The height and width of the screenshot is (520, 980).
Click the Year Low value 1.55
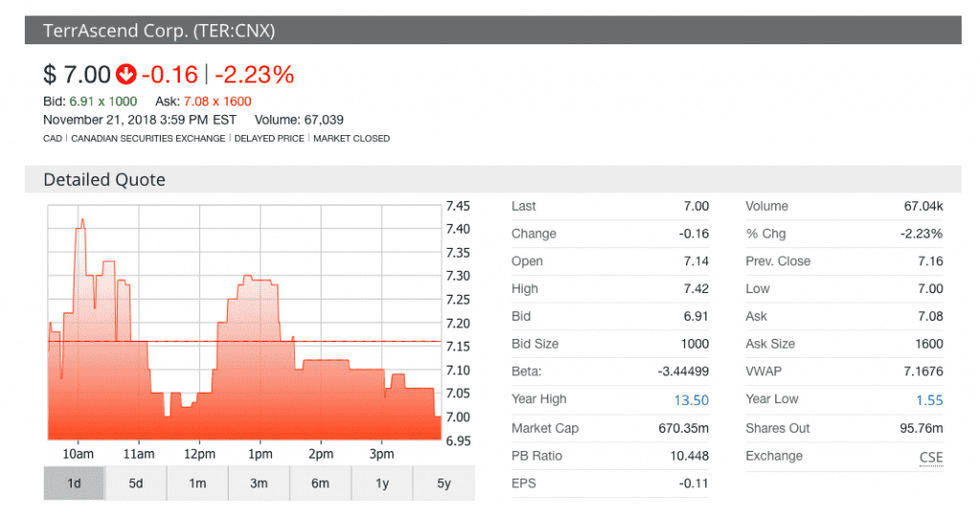[929, 400]
